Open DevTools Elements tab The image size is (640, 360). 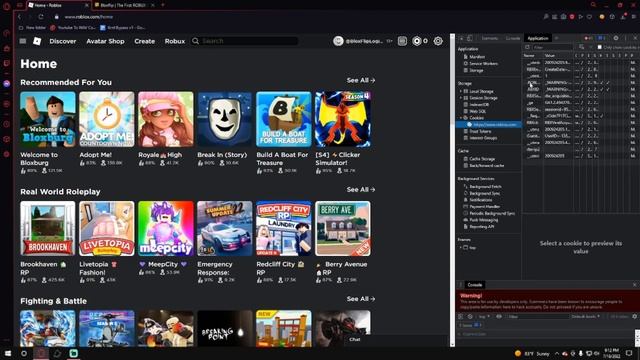(x=490, y=38)
